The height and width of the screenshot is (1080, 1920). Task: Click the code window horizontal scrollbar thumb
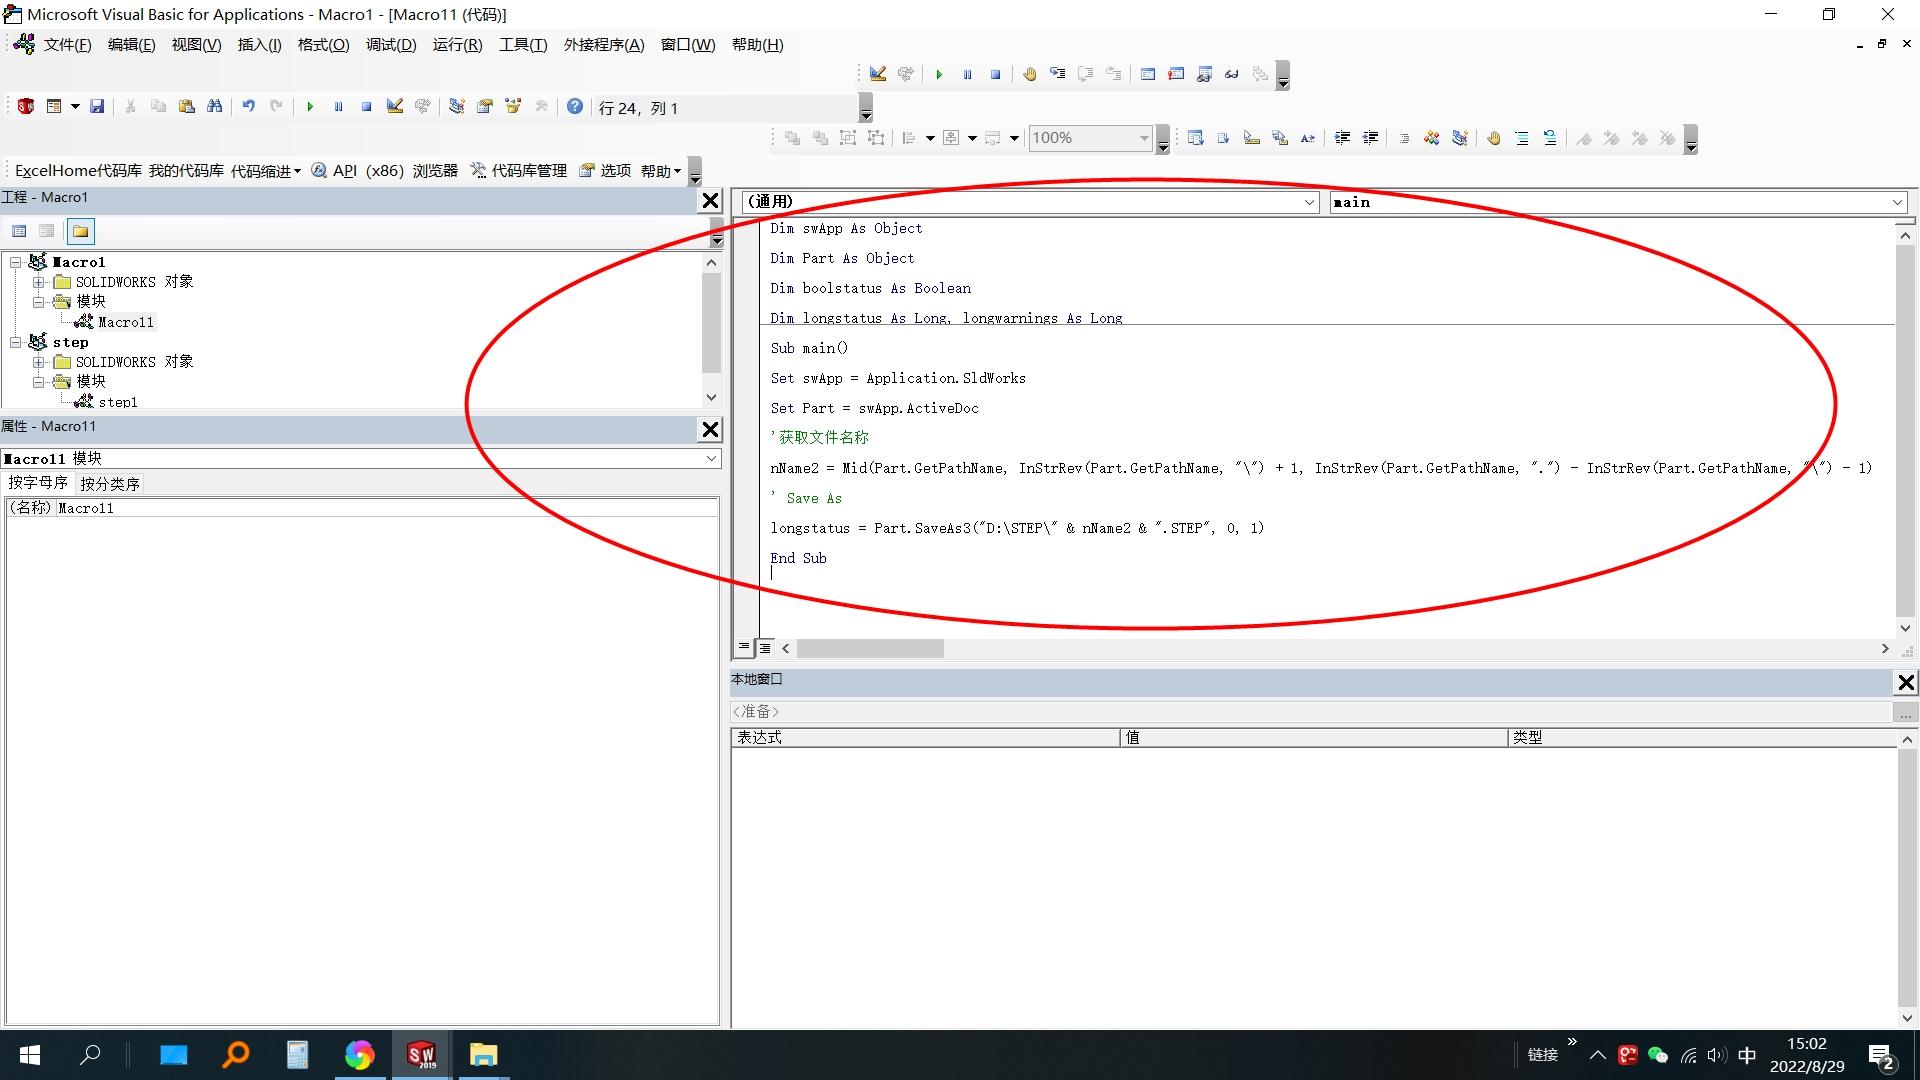[x=870, y=649]
